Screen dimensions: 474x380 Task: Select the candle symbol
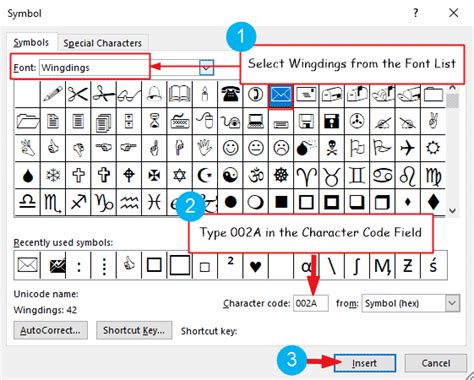(x=205, y=94)
